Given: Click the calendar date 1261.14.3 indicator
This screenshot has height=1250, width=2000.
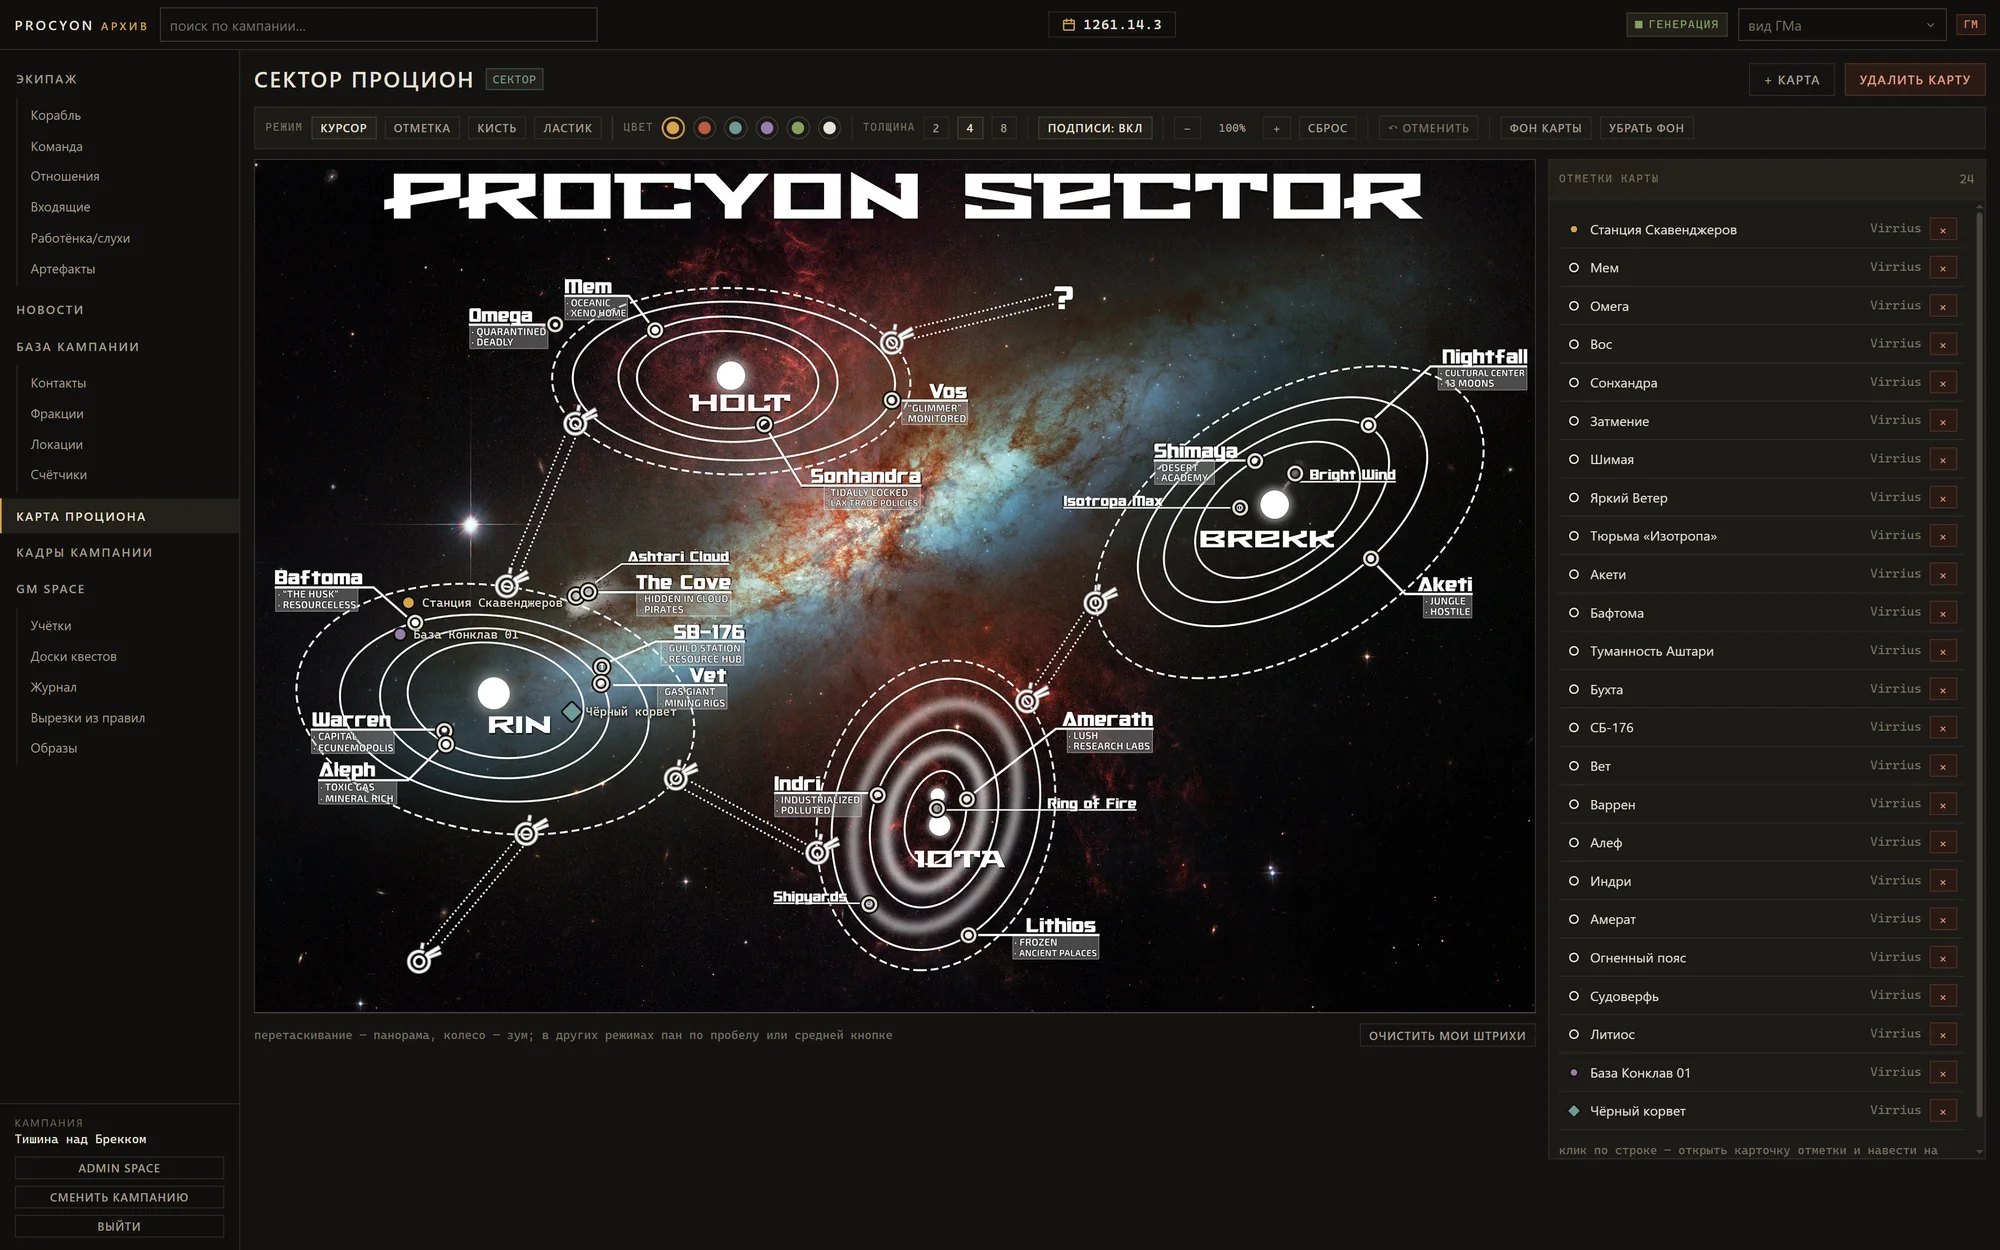Looking at the screenshot, I should pyautogui.click(x=1111, y=25).
